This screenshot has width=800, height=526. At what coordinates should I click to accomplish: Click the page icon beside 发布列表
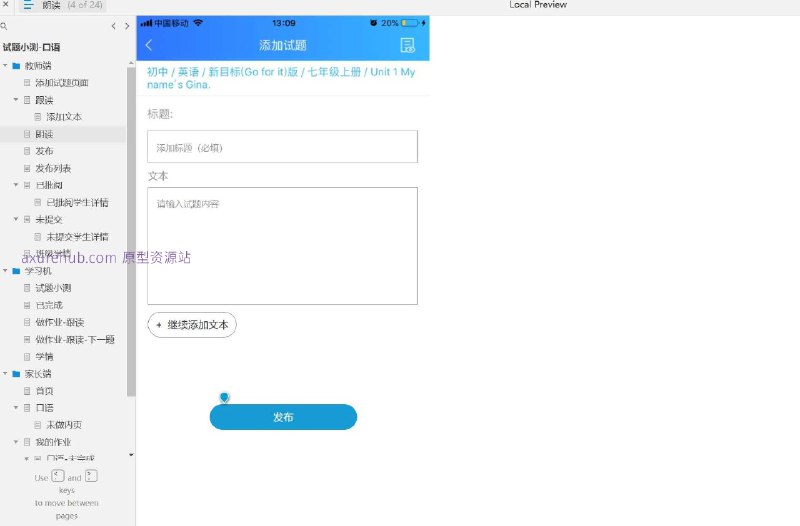pos(27,168)
